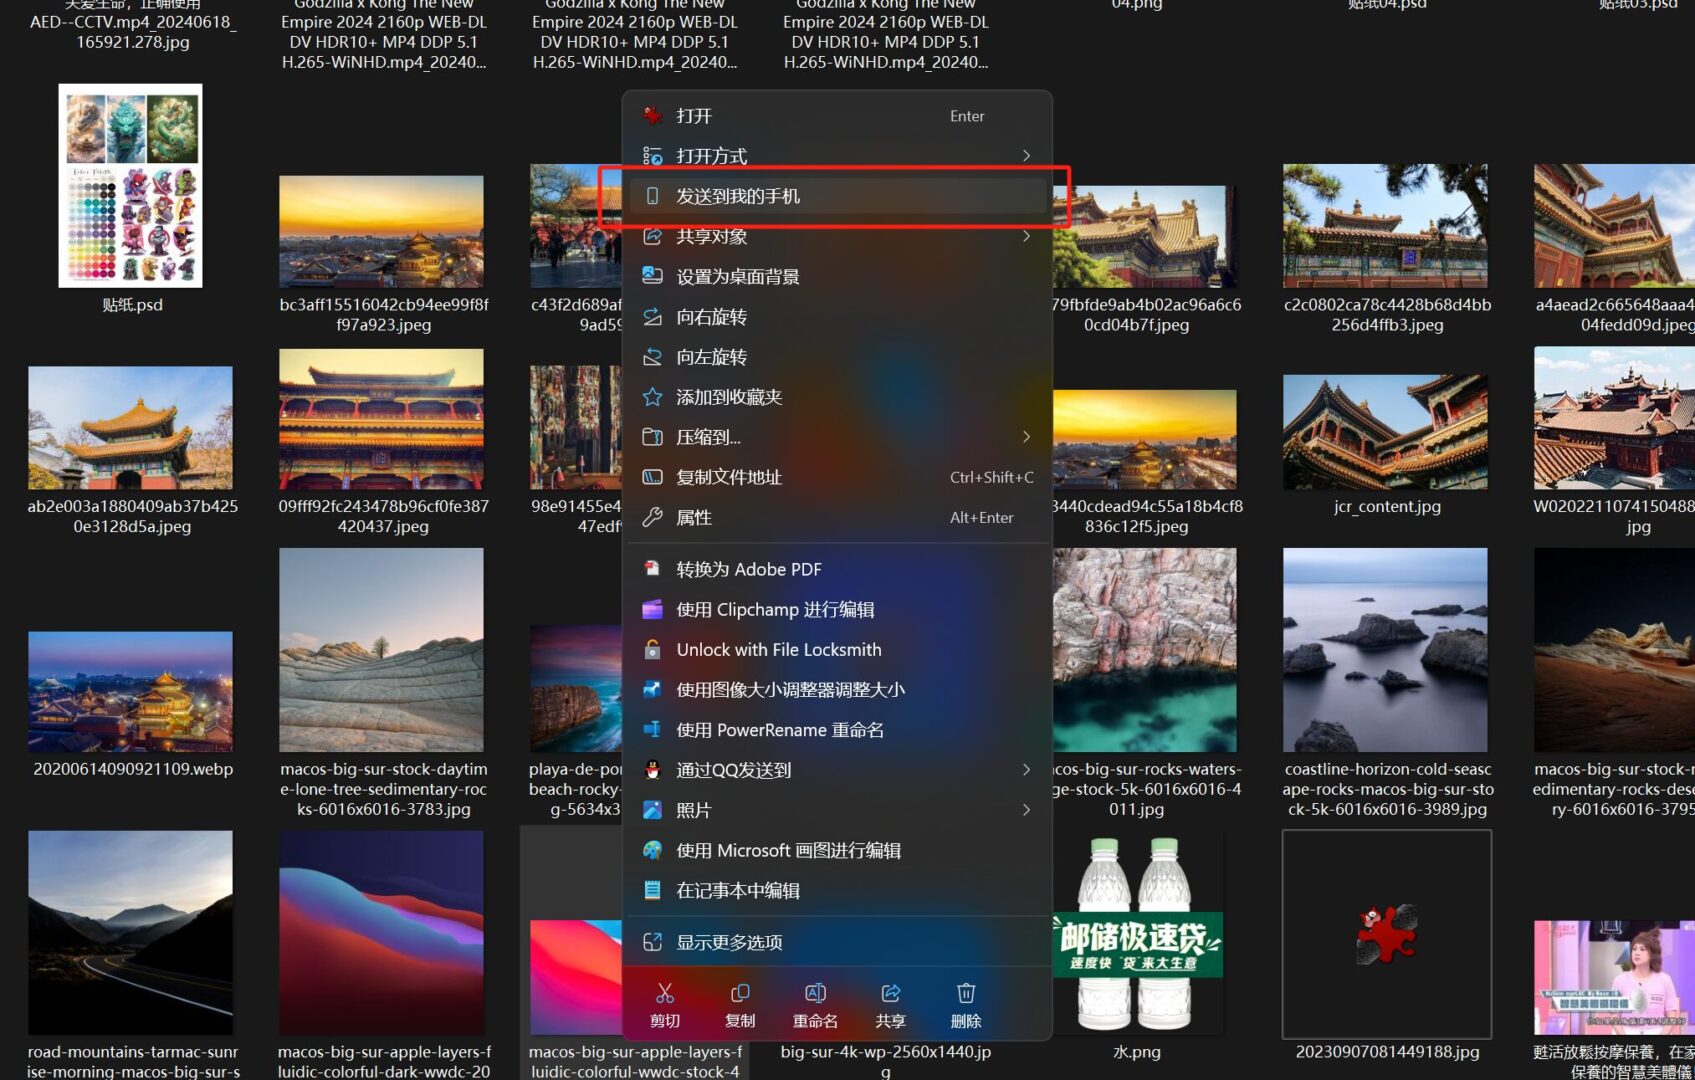Choose 设置为桌面背景 menu entry
This screenshot has height=1080, width=1695.
coord(838,276)
